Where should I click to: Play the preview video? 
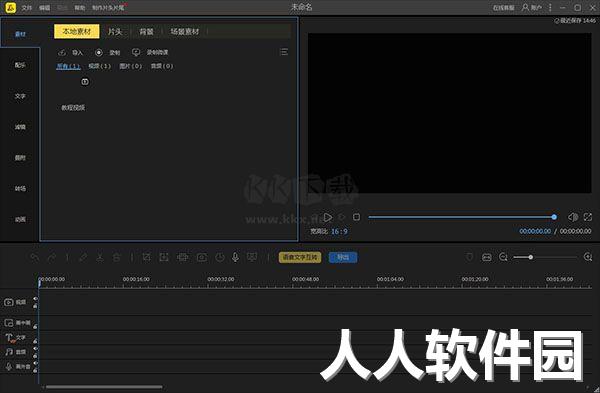(328, 217)
